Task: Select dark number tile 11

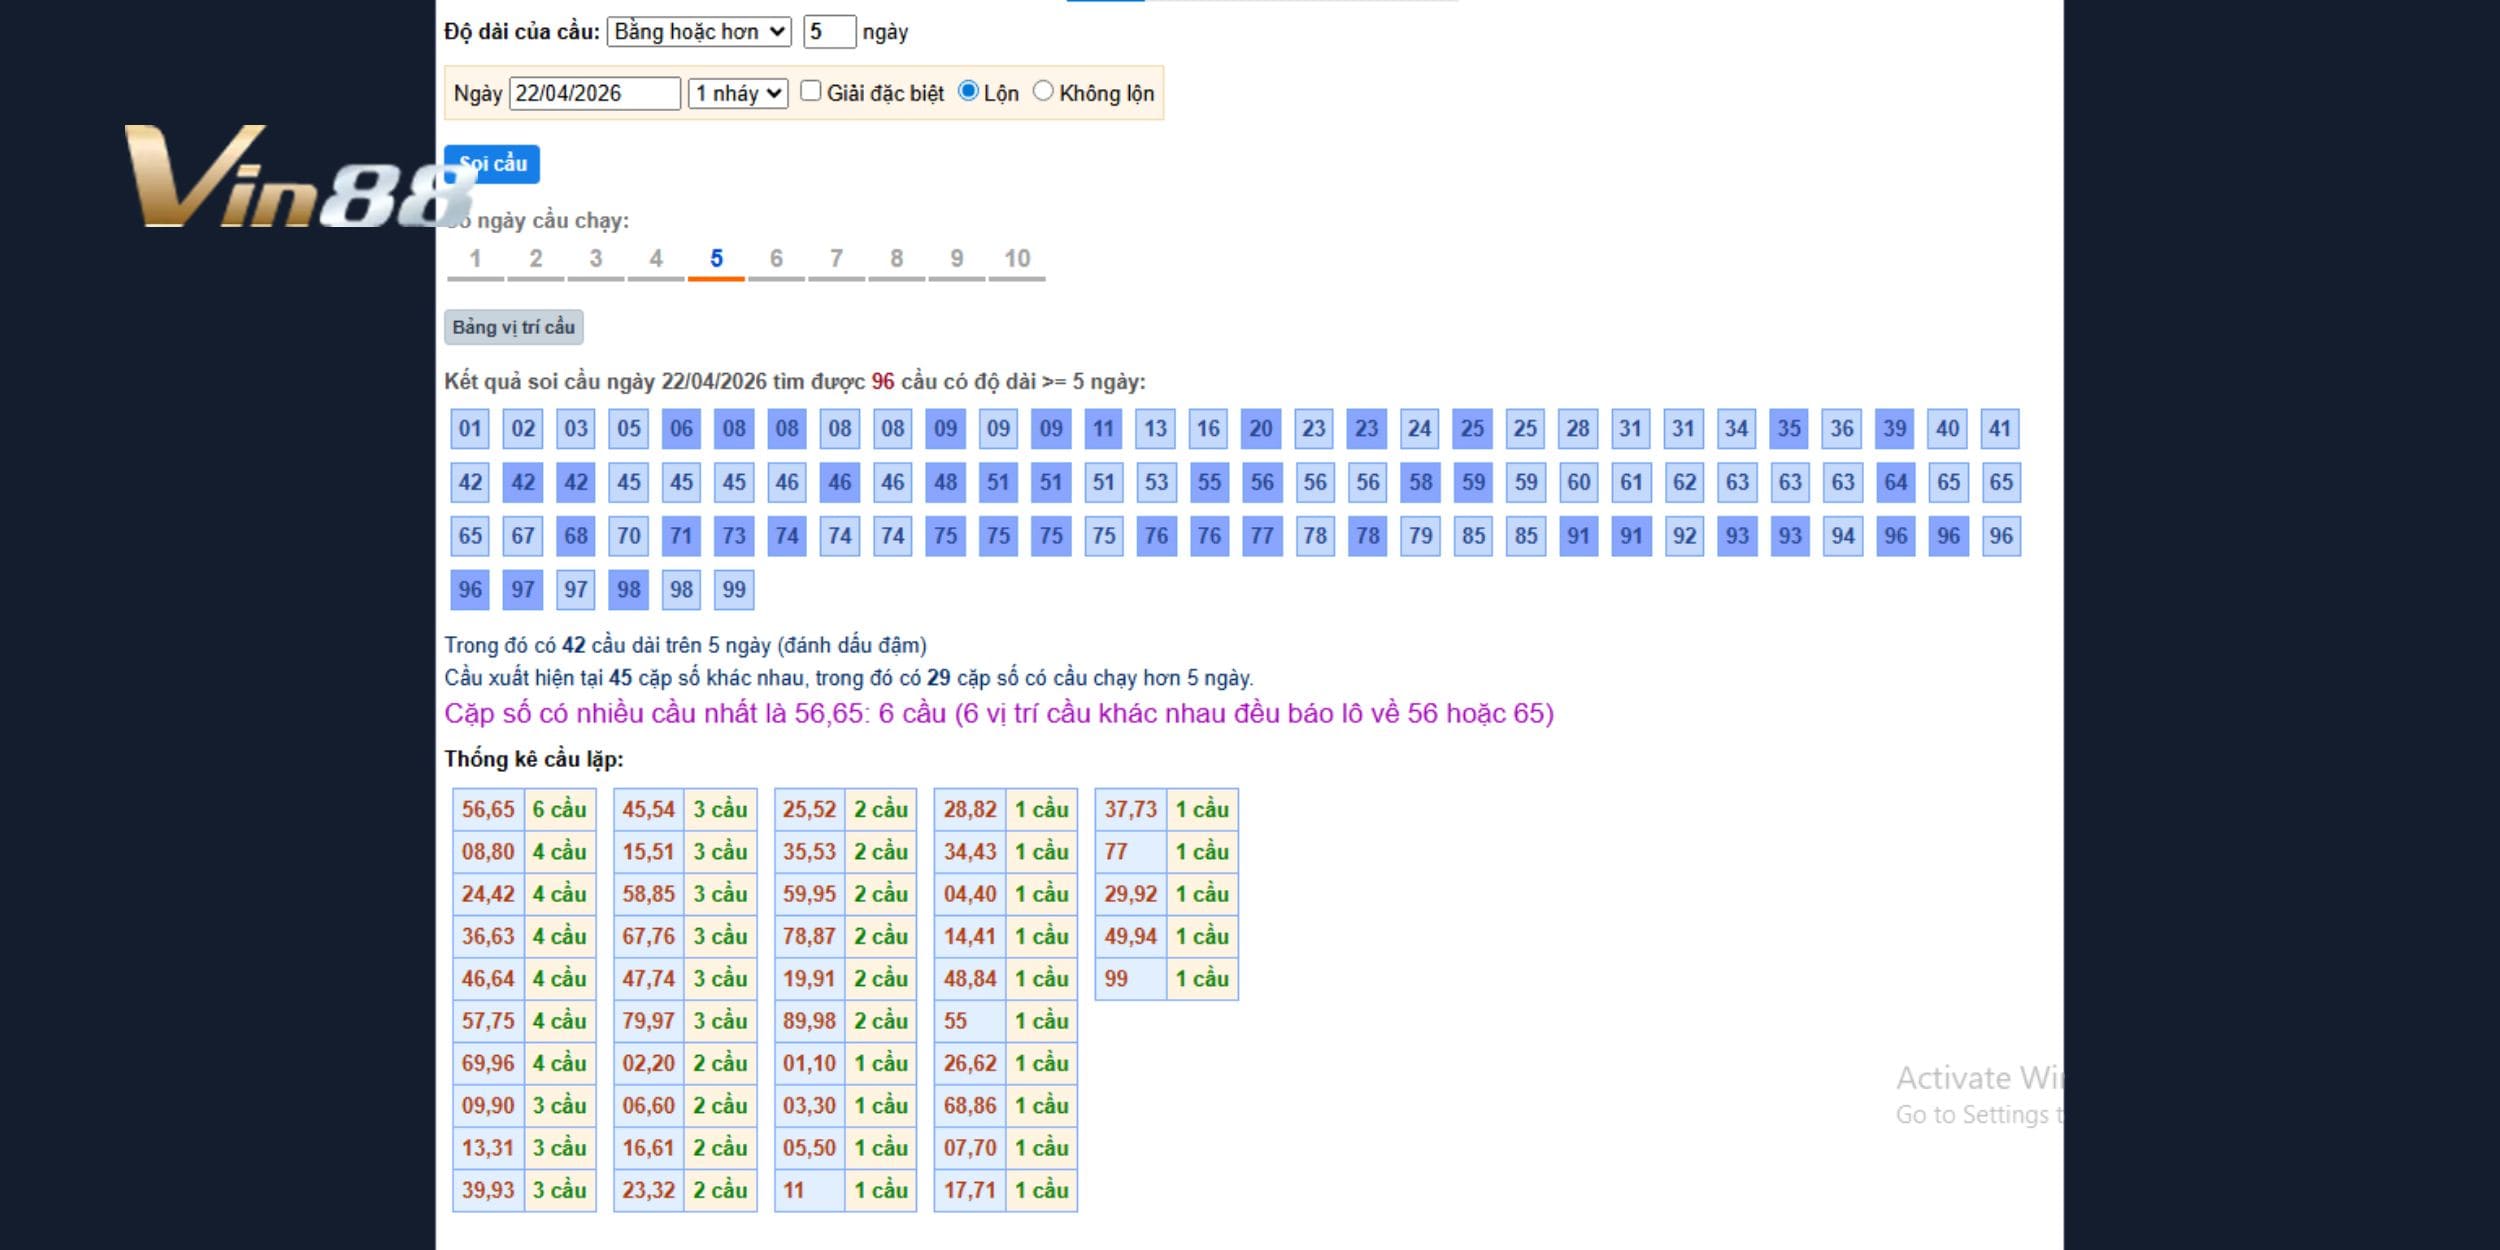Action: click(x=1103, y=429)
